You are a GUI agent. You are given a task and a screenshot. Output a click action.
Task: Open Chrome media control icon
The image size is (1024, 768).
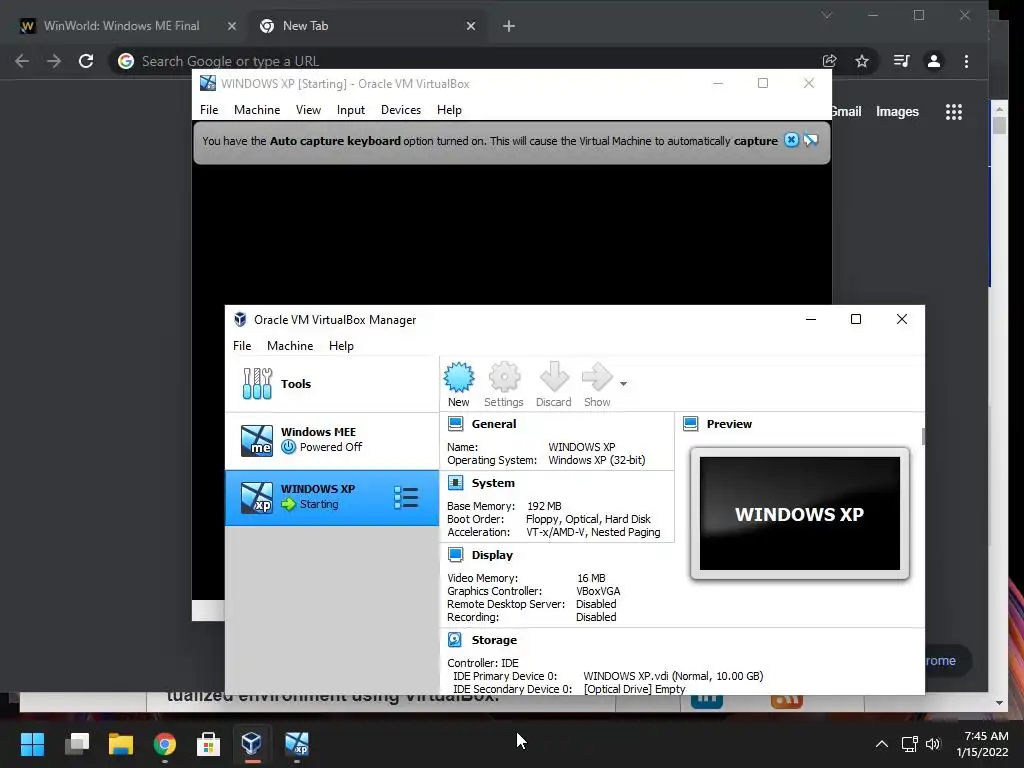901,61
